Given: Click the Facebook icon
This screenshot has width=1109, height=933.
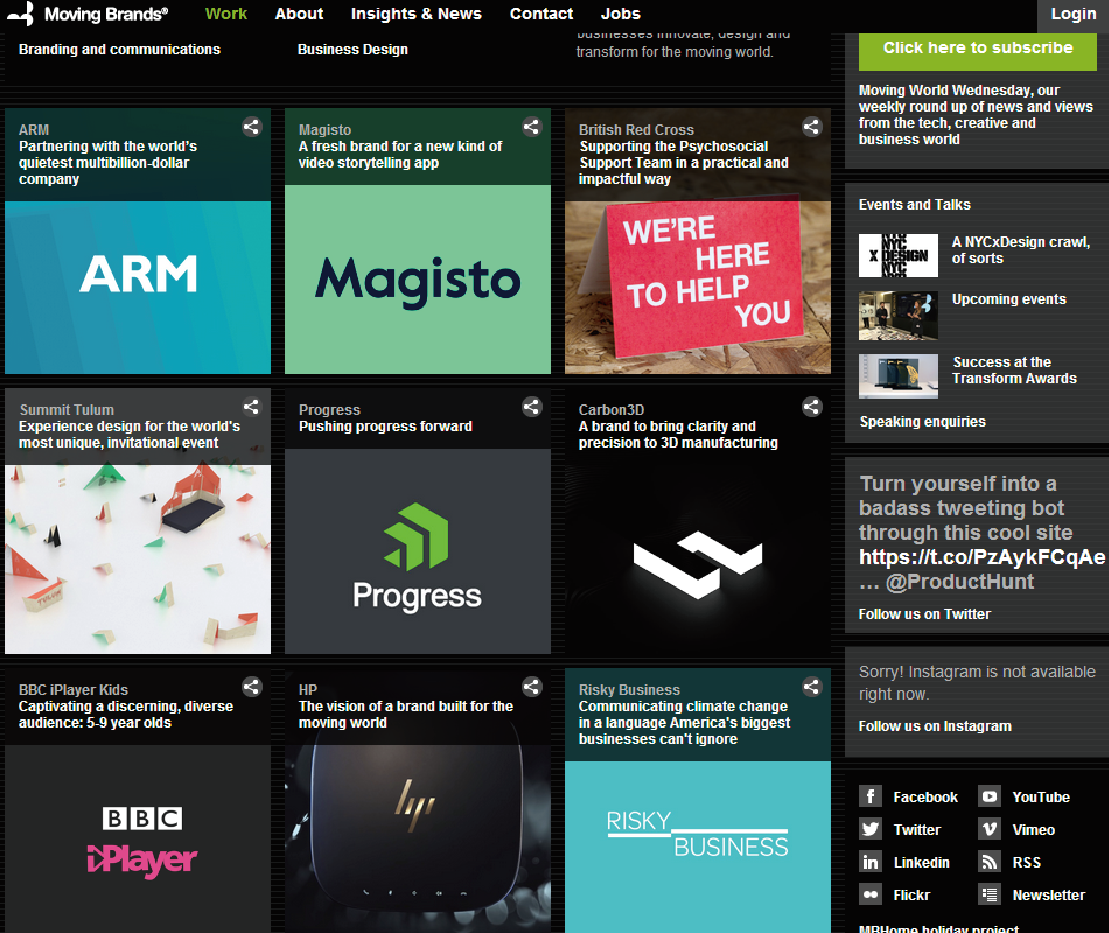Looking at the screenshot, I should coord(871,796).
